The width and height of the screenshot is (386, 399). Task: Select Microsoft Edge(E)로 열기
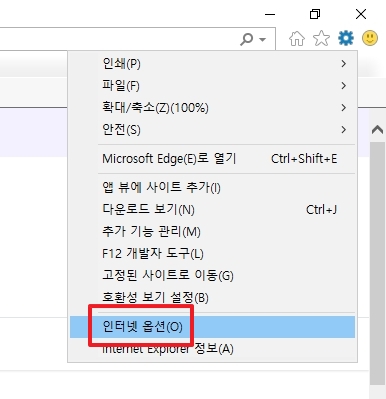pyautogui.click(x=213, y=159)
